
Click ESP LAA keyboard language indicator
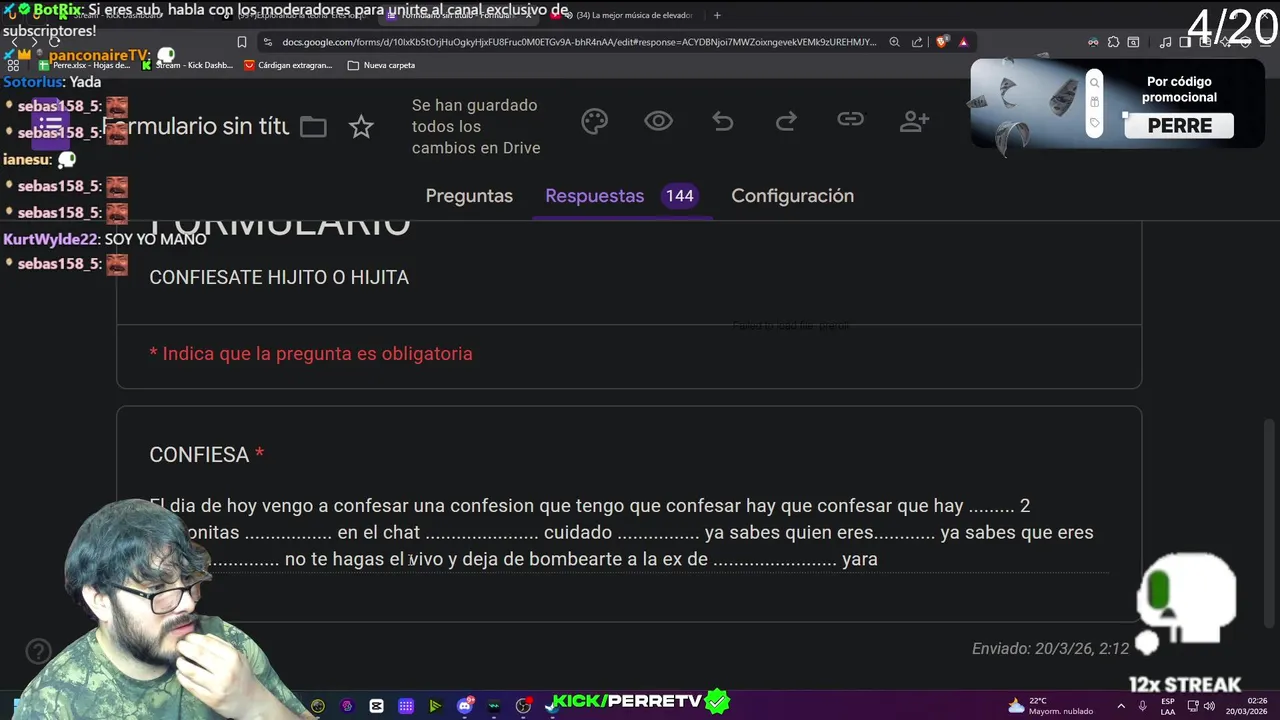pos(1168,706)
